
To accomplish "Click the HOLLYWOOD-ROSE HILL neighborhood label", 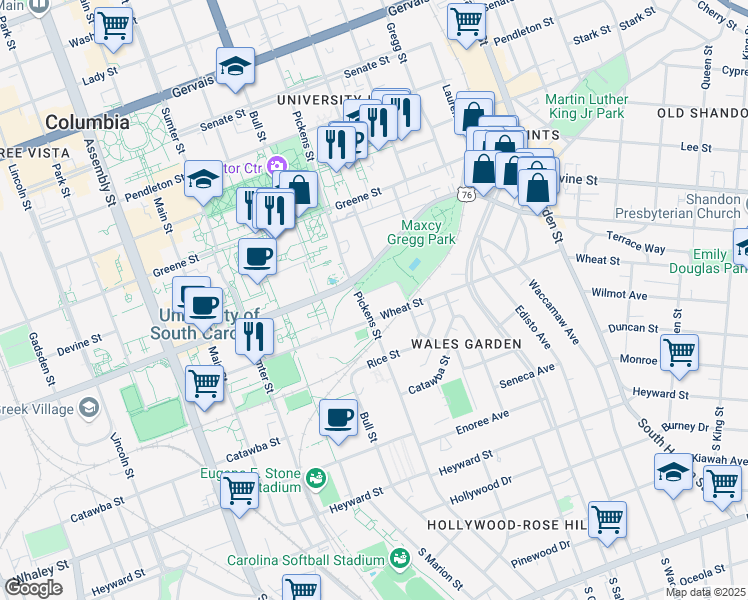I will tap(507, 525).
